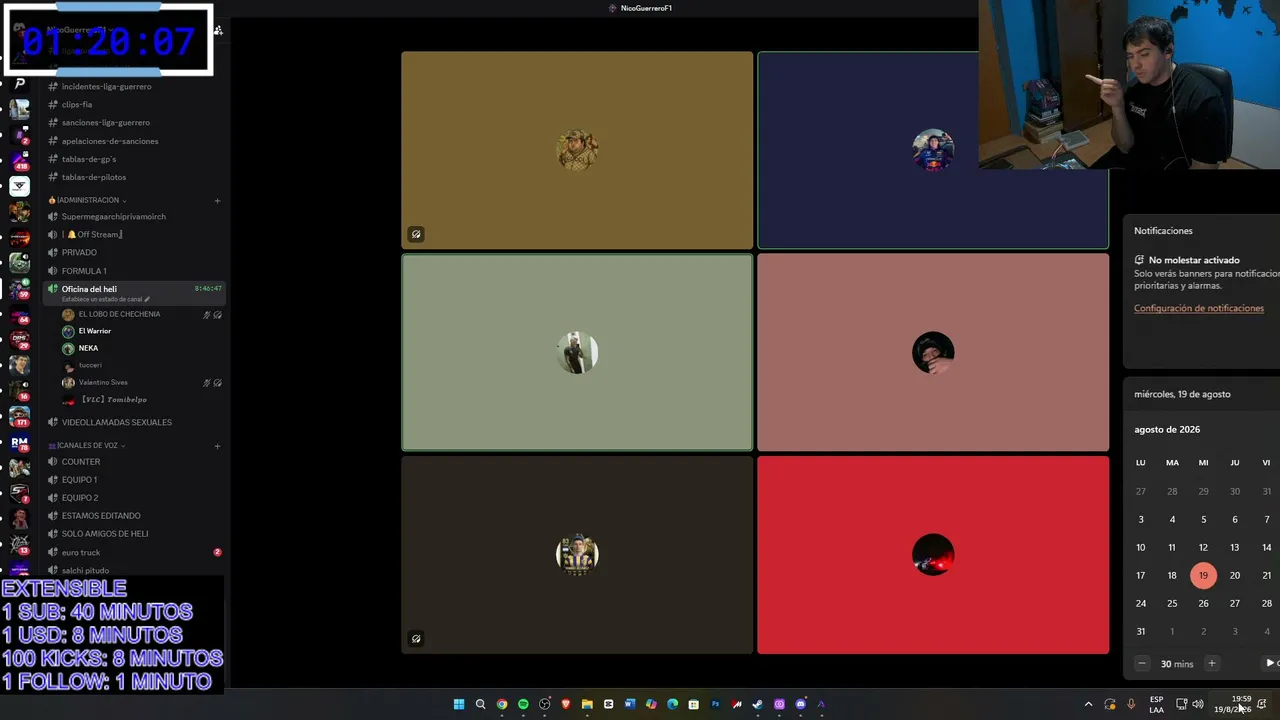Open Steam from the taskbar
The image size is (1280, 720).
click(758, 704)
